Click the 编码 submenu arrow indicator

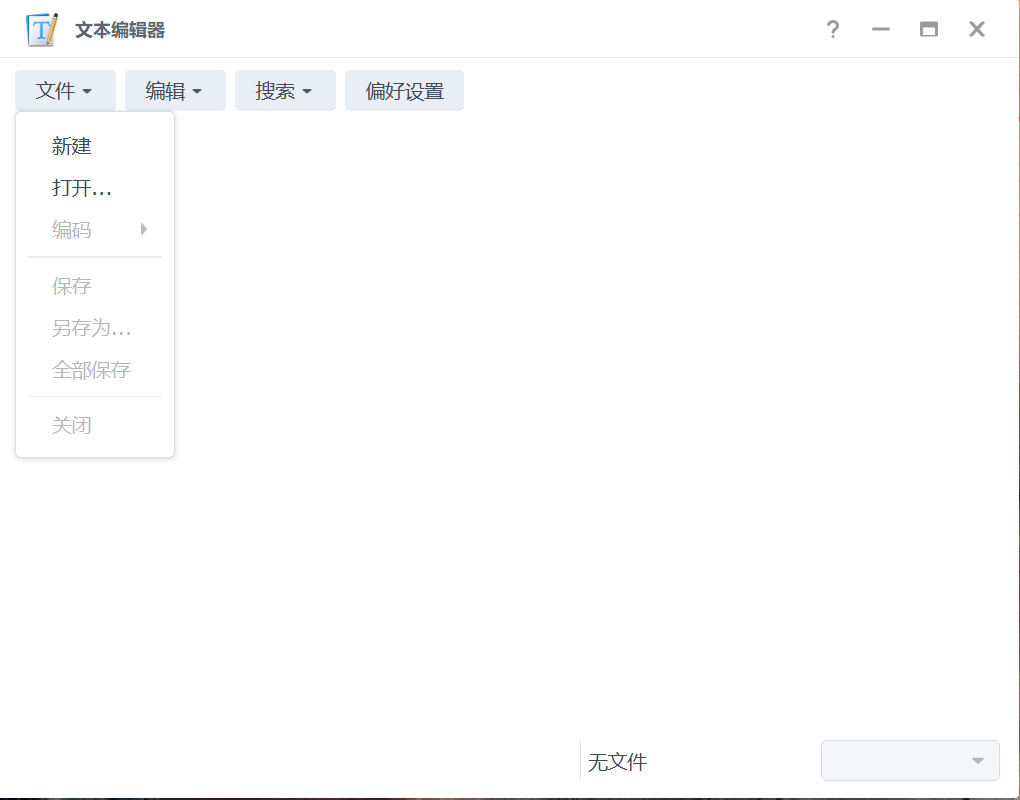pos(143,229)
